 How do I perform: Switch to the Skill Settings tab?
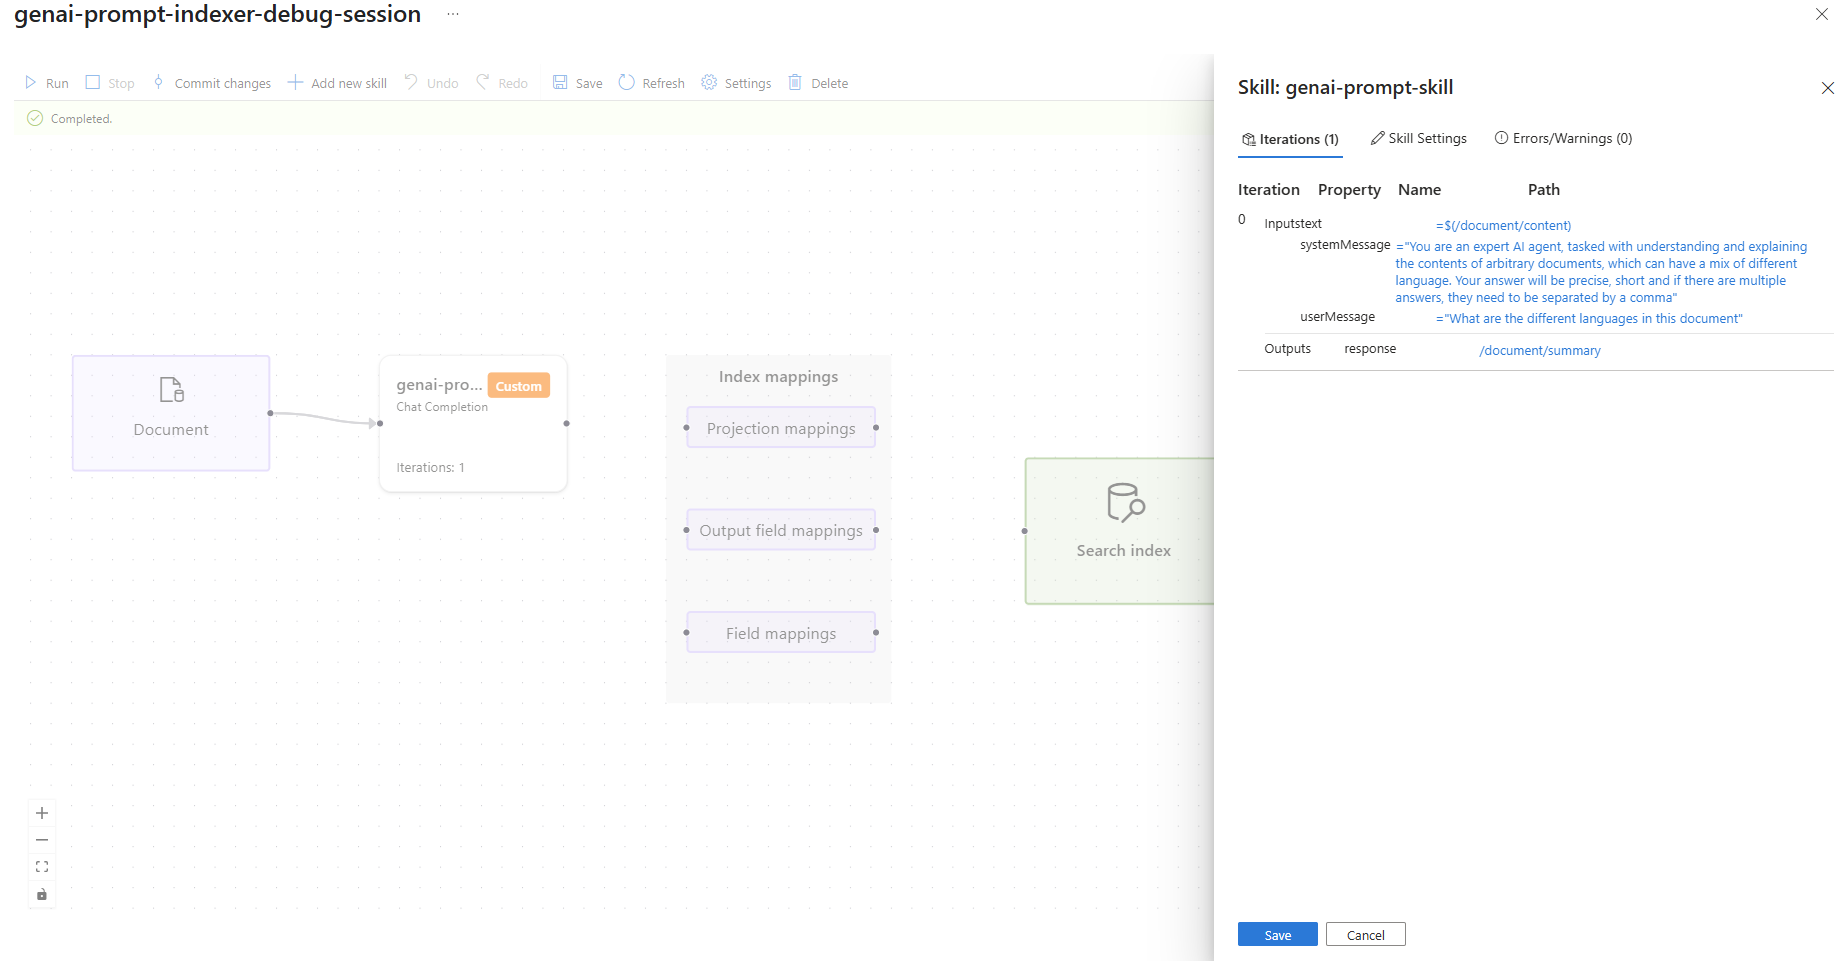pos(1418,139)
